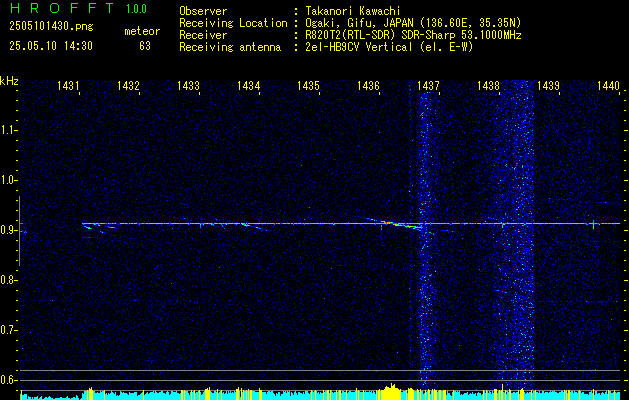Click the 1440 time marker
This screenshot has height=400, width=629.
pos(608,85)
